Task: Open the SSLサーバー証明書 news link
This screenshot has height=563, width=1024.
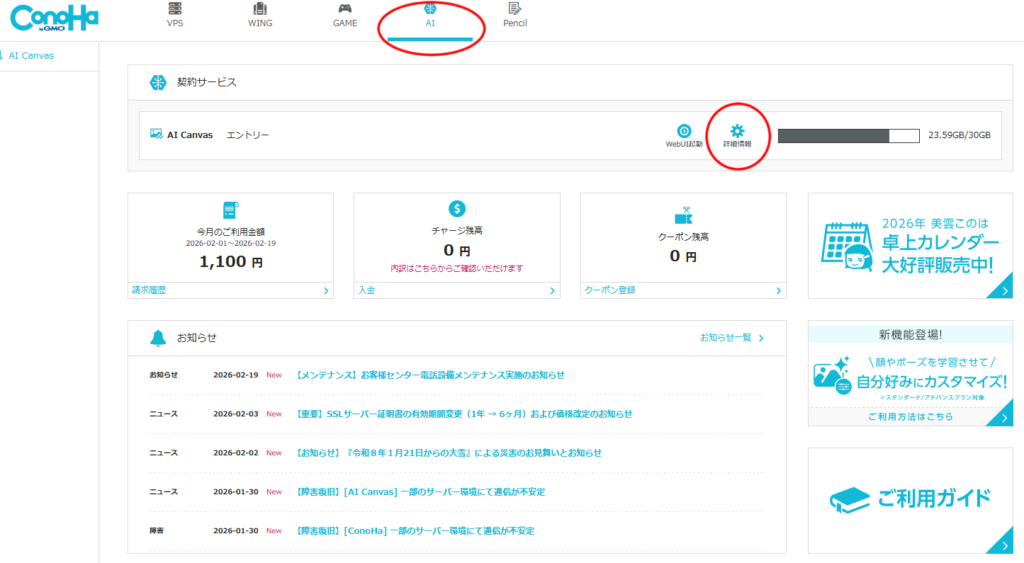Action: pos(463,414)
